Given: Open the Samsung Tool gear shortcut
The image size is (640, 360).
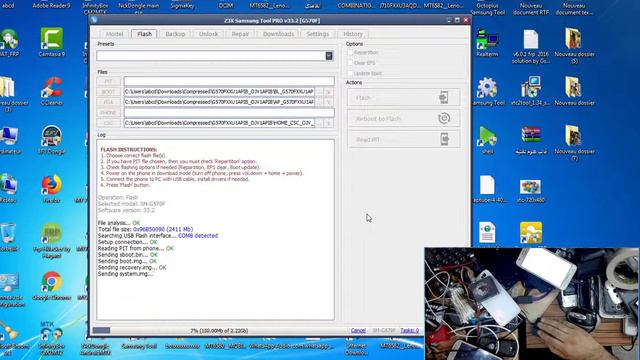Looking at the screenshot, I should point(487,91).
